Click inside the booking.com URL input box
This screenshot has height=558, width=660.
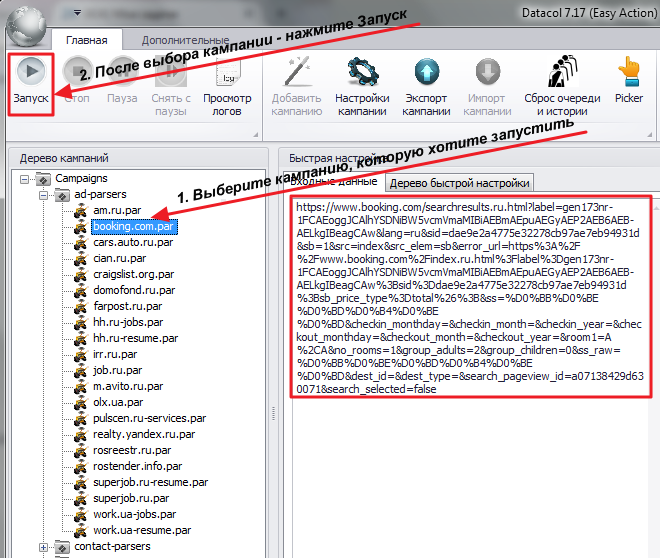click(471, 297)
